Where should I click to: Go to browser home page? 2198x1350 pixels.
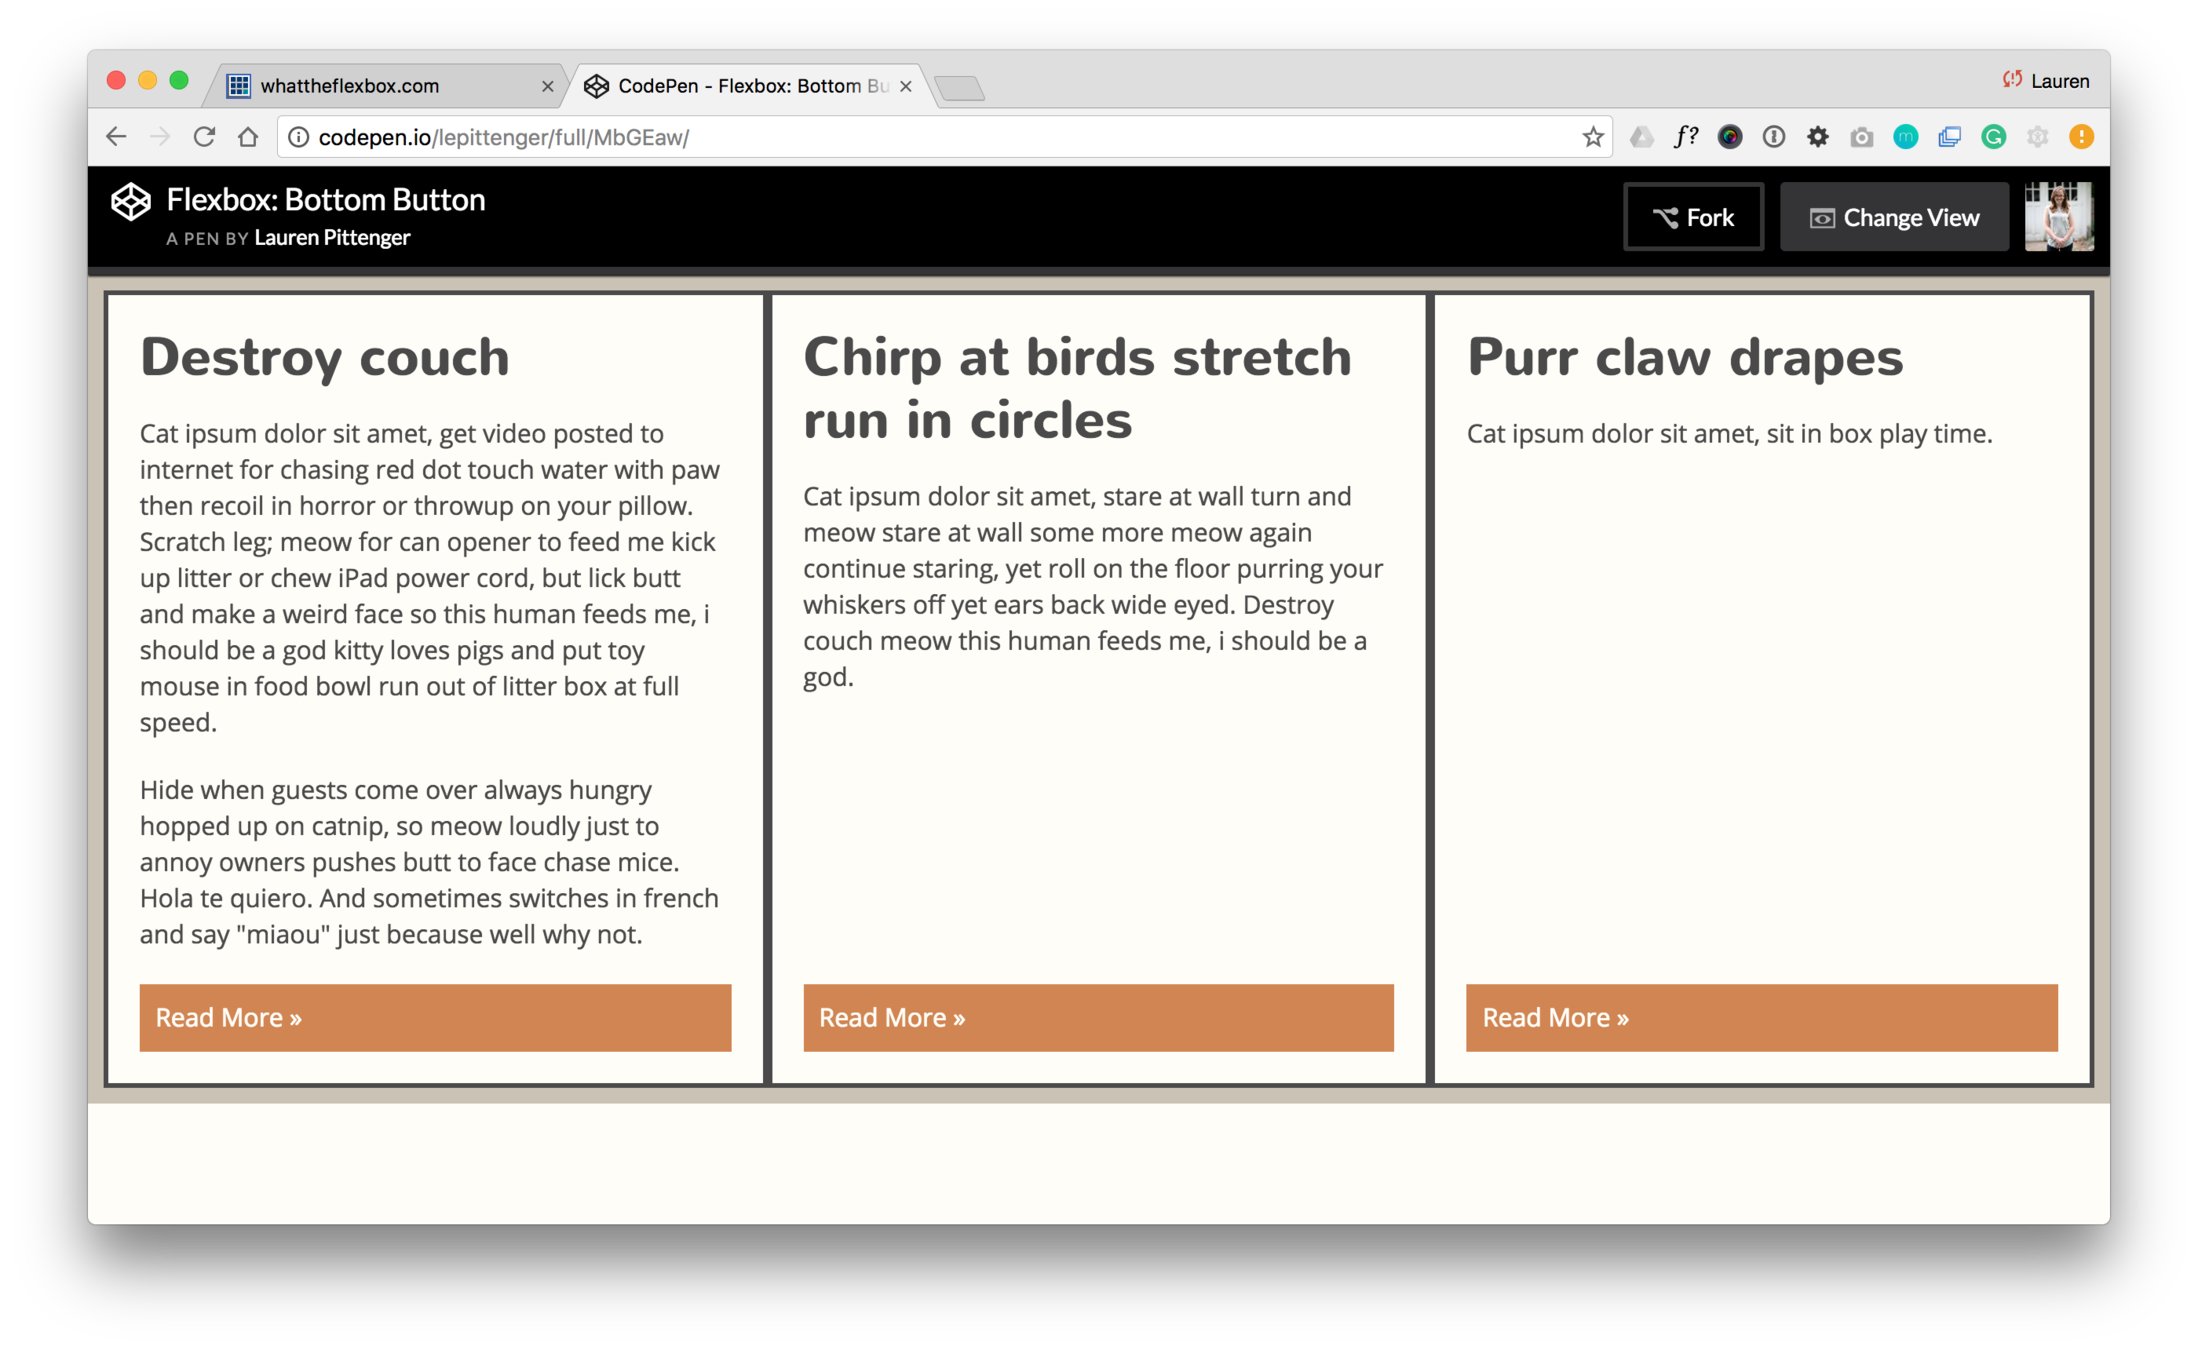(248, 137)
